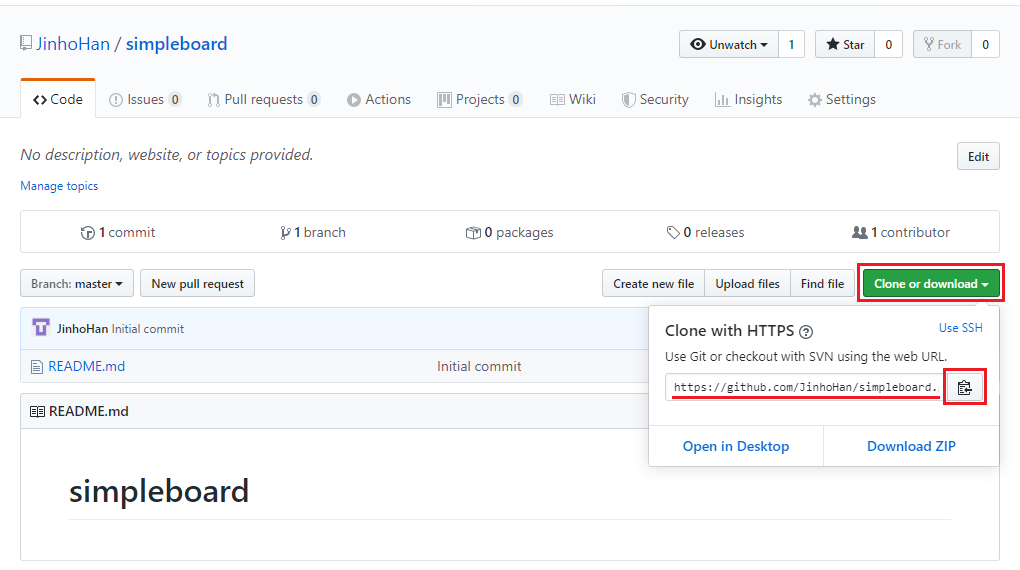Click Open in Desktop
This screenshot has width=1020, height=570.
736,446
